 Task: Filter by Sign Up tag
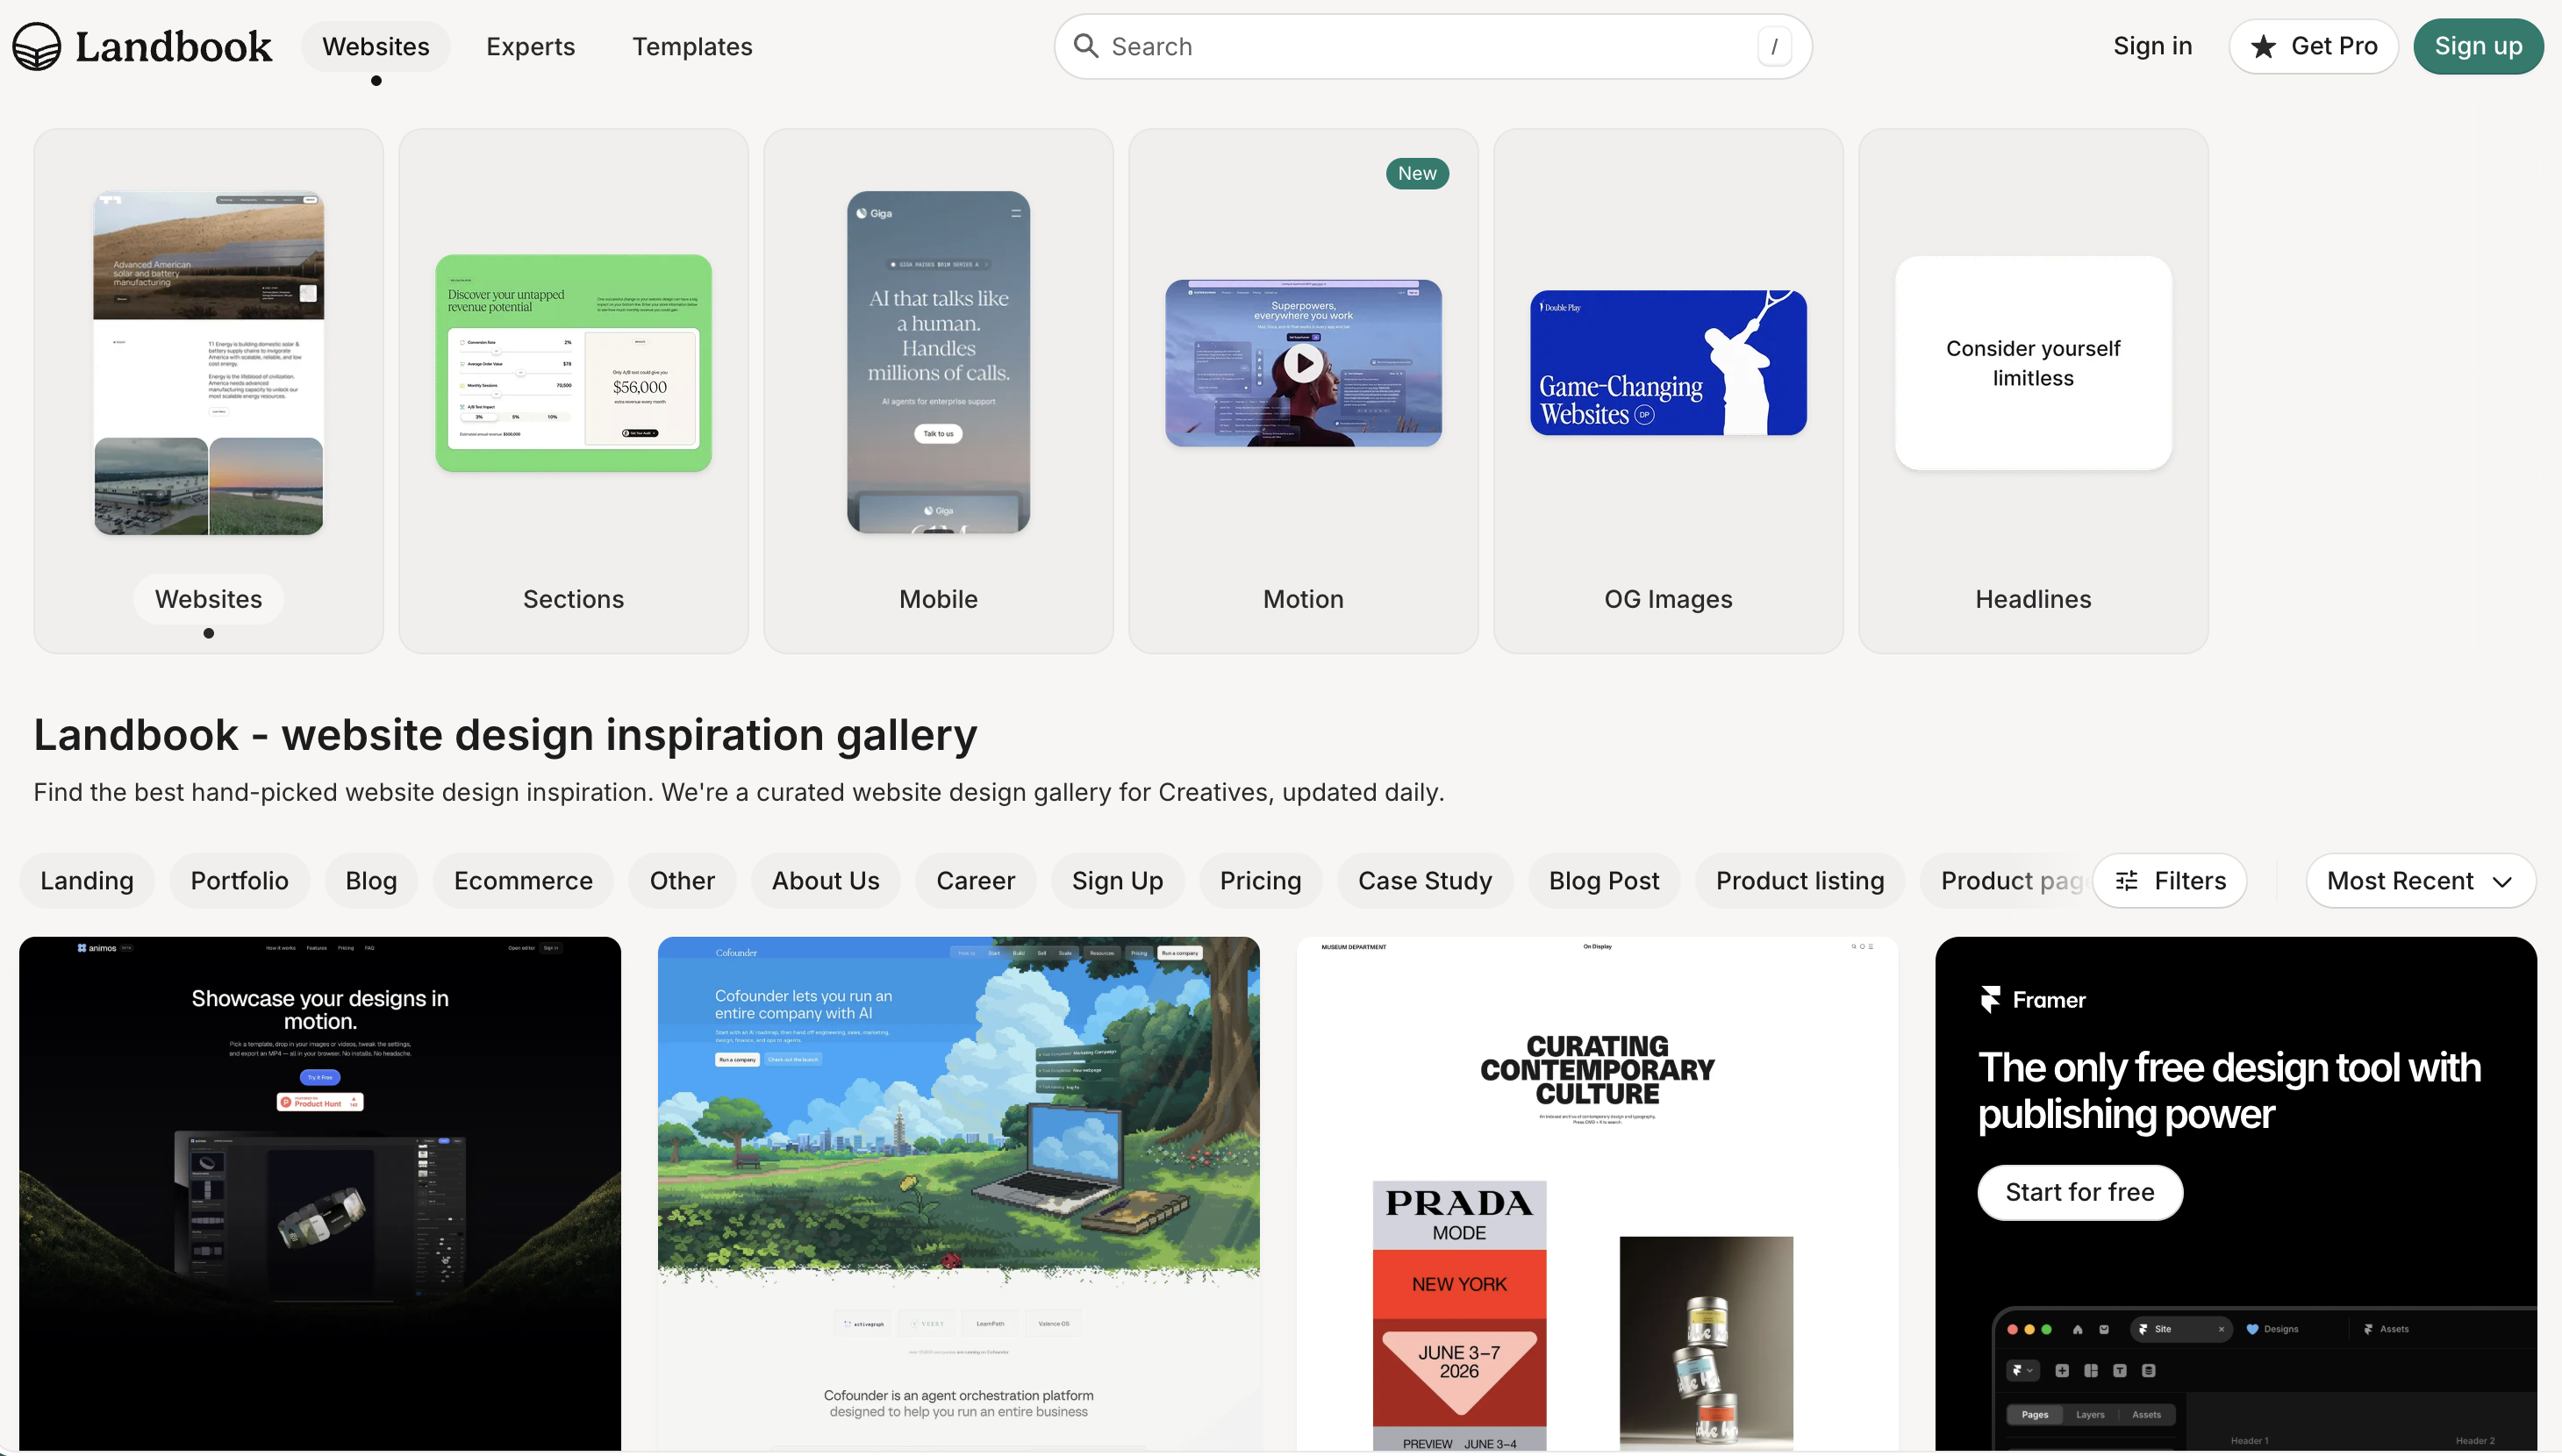[x=1117, y=880]
